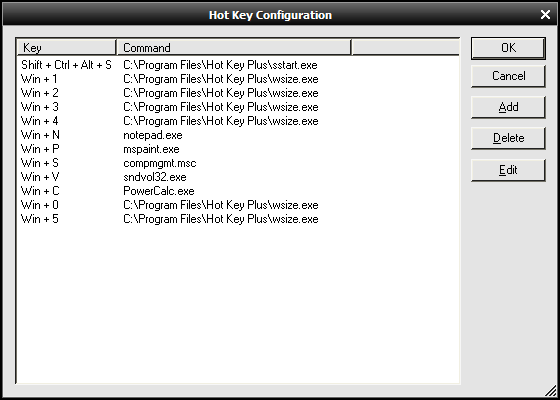The width and height of the screenshot is (560, 400).
Task: Delete the selected hot key
Action: point(508,138)
